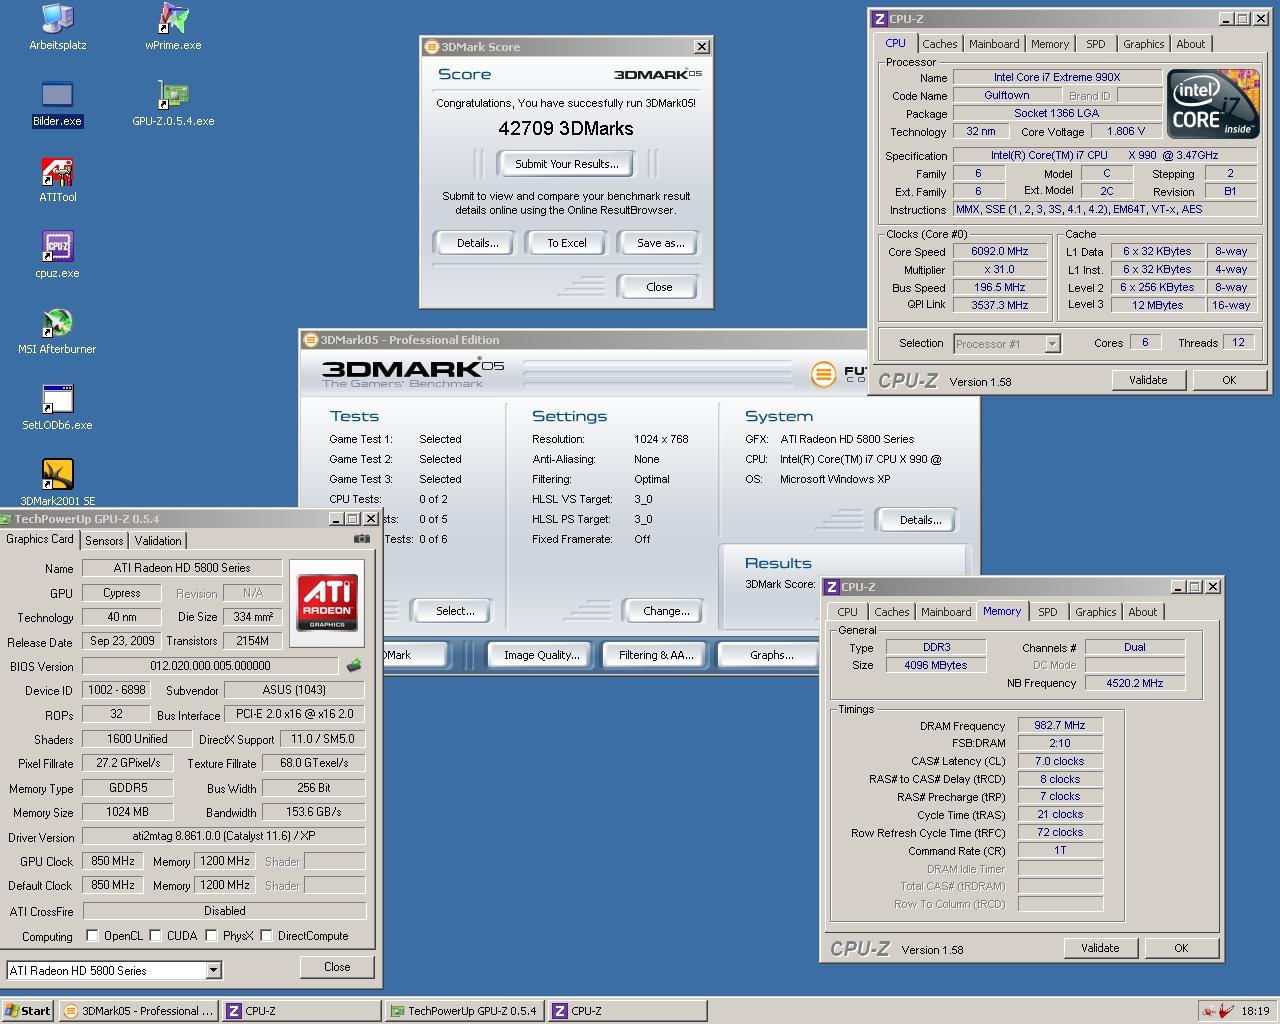
Task: Open Filtering & AA settings in 3DMark05
Action: coord(656,655)
